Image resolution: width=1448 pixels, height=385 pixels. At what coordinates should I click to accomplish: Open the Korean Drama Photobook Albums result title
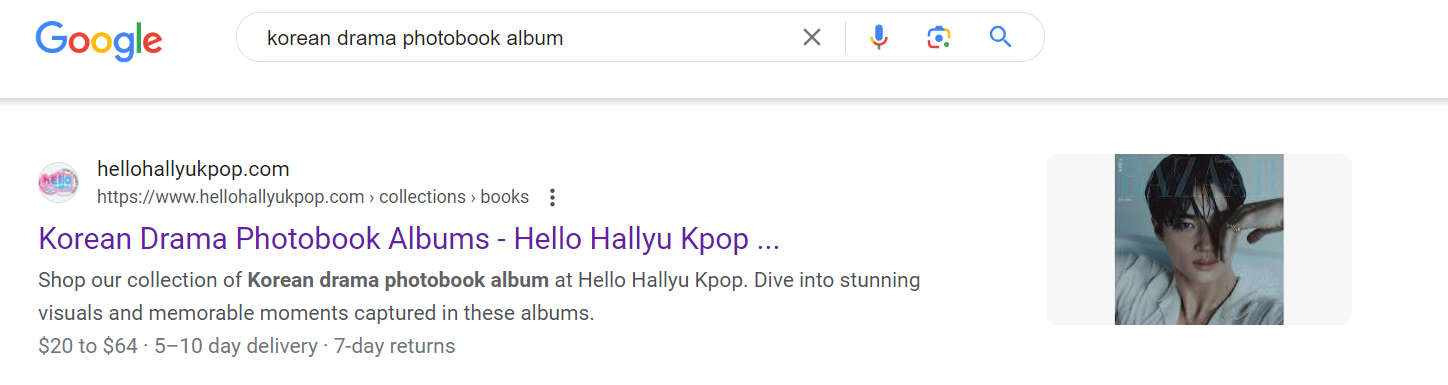pyautogui.click(x=408, y=240)
